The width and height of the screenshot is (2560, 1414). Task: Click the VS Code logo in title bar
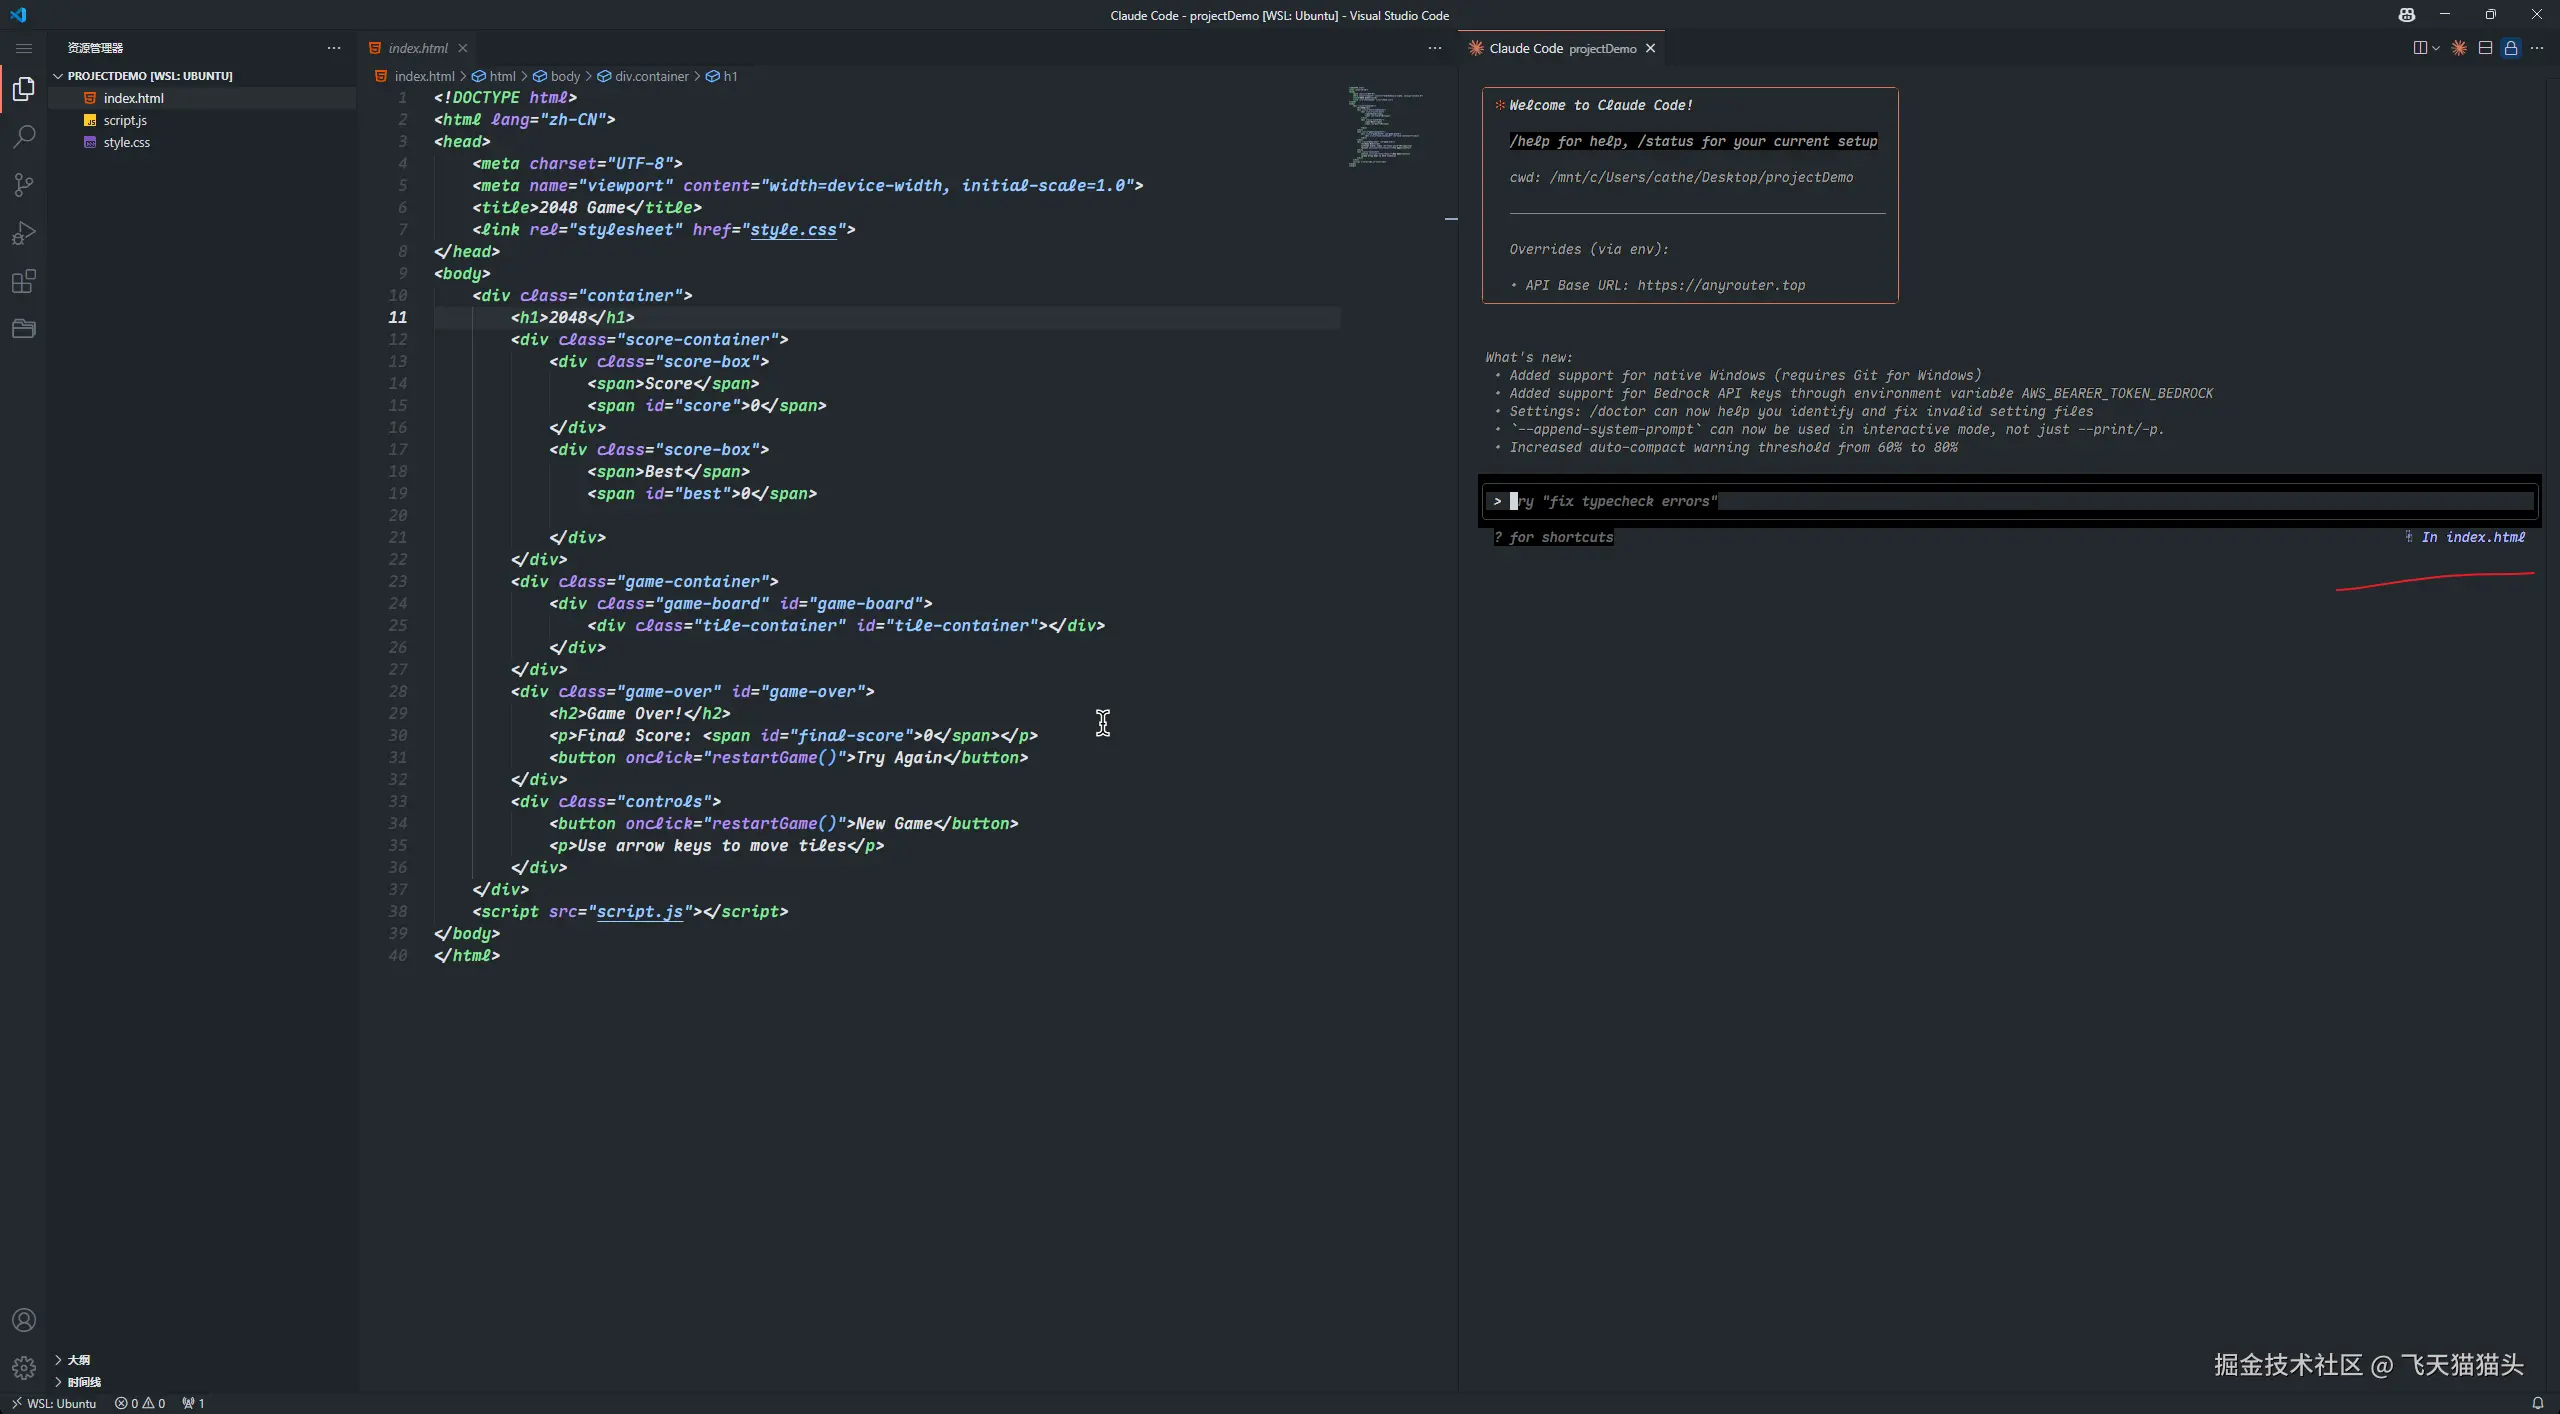coord(18,15)
